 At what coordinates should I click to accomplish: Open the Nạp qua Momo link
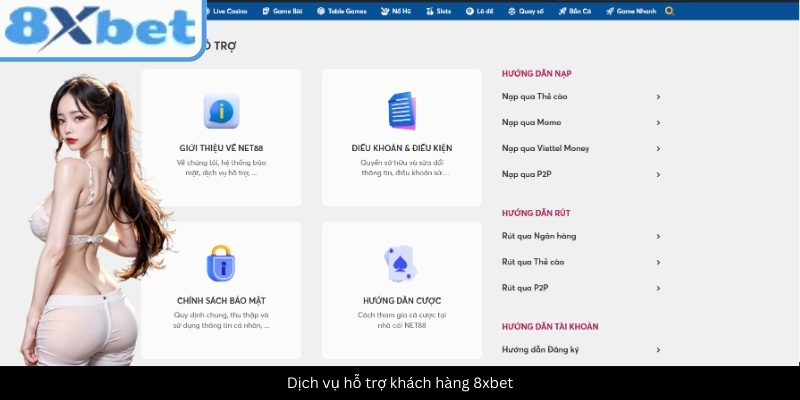(531, 122)
